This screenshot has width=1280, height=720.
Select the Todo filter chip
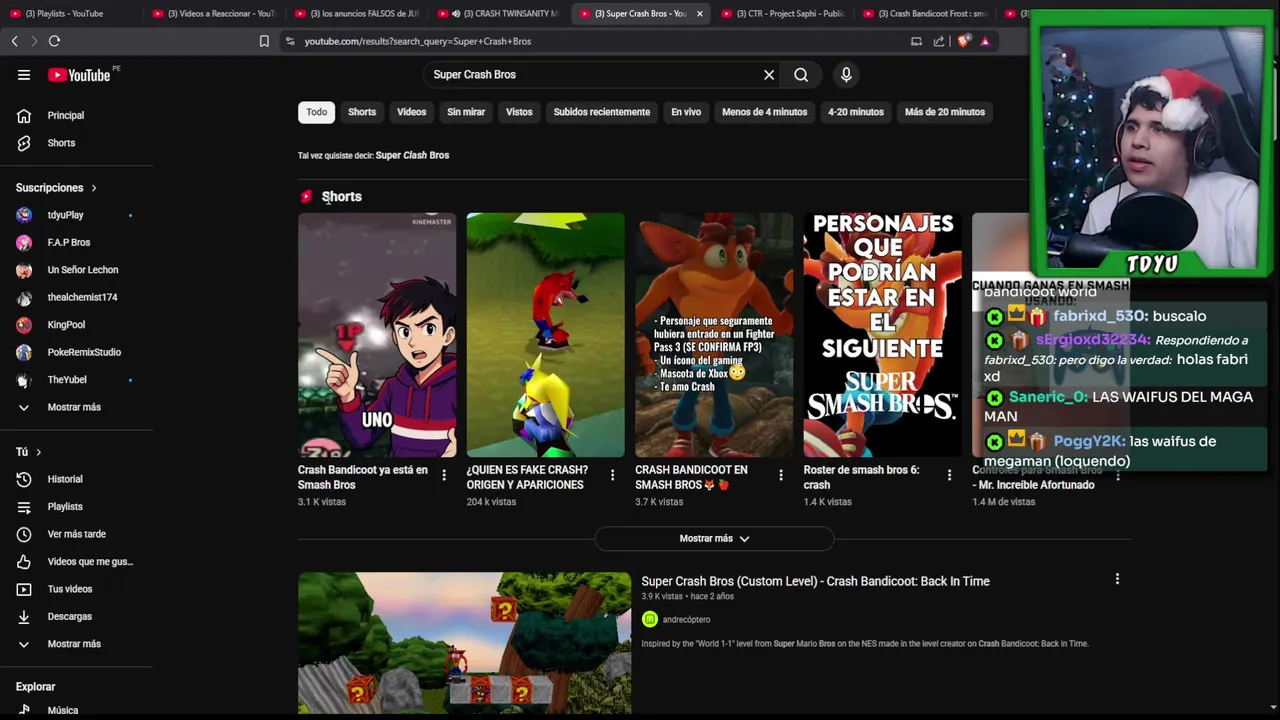(x=316, y=112)
